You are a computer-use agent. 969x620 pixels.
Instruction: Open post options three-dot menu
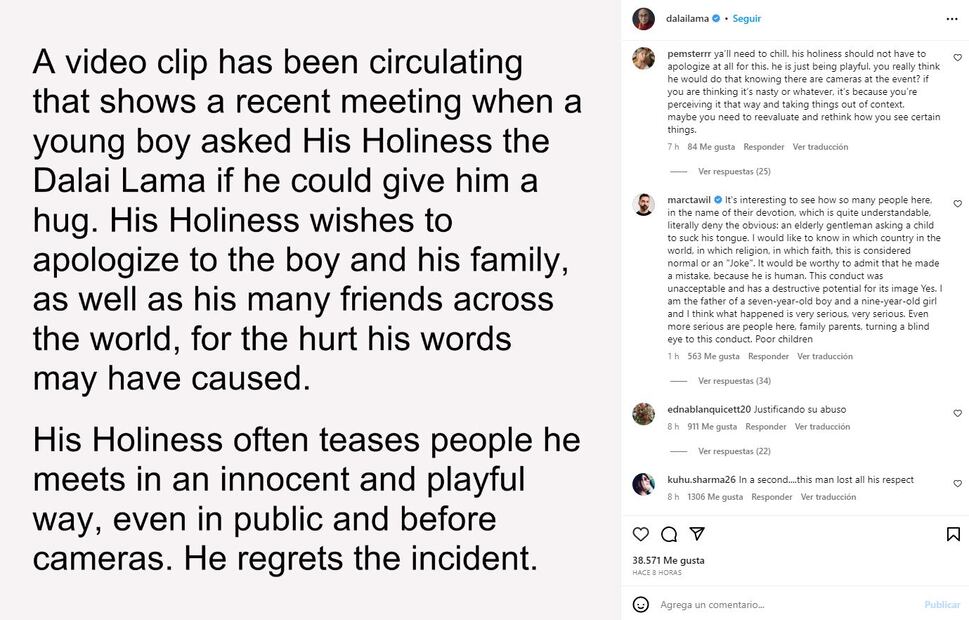[x=952, y=18]
